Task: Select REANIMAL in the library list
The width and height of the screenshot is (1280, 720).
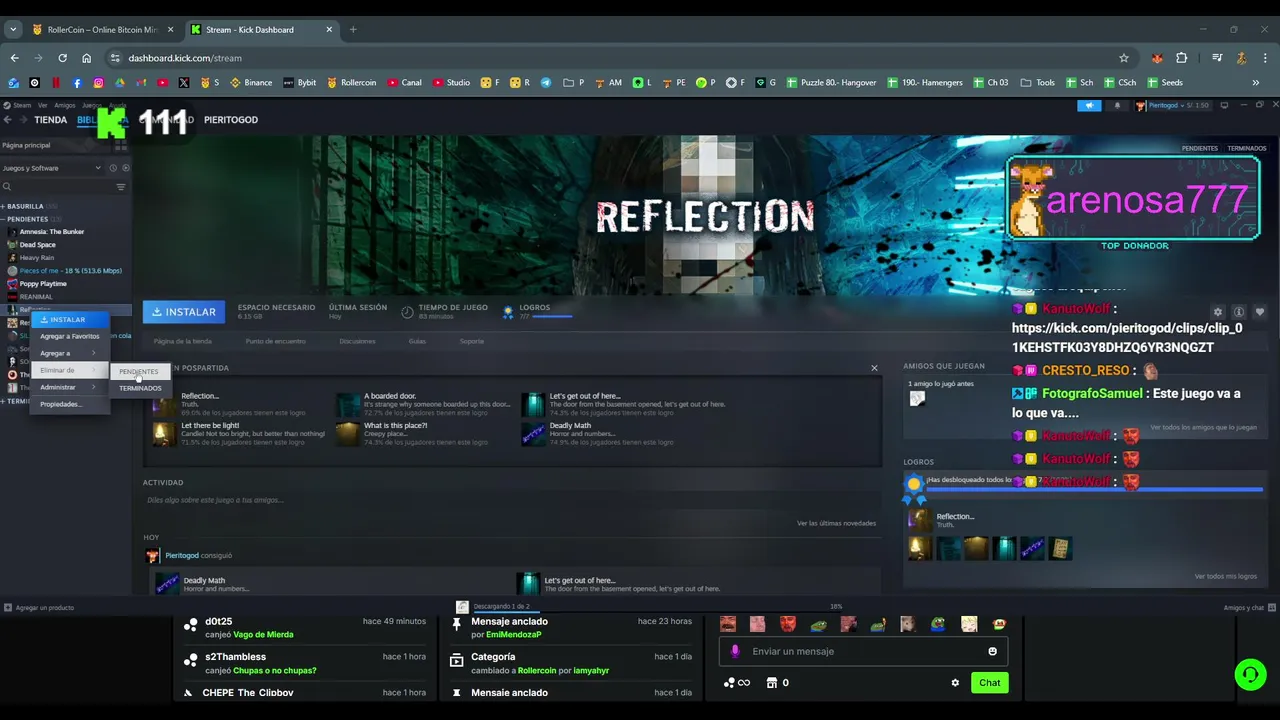Action: pyautogui.click(x=36, y=297)
